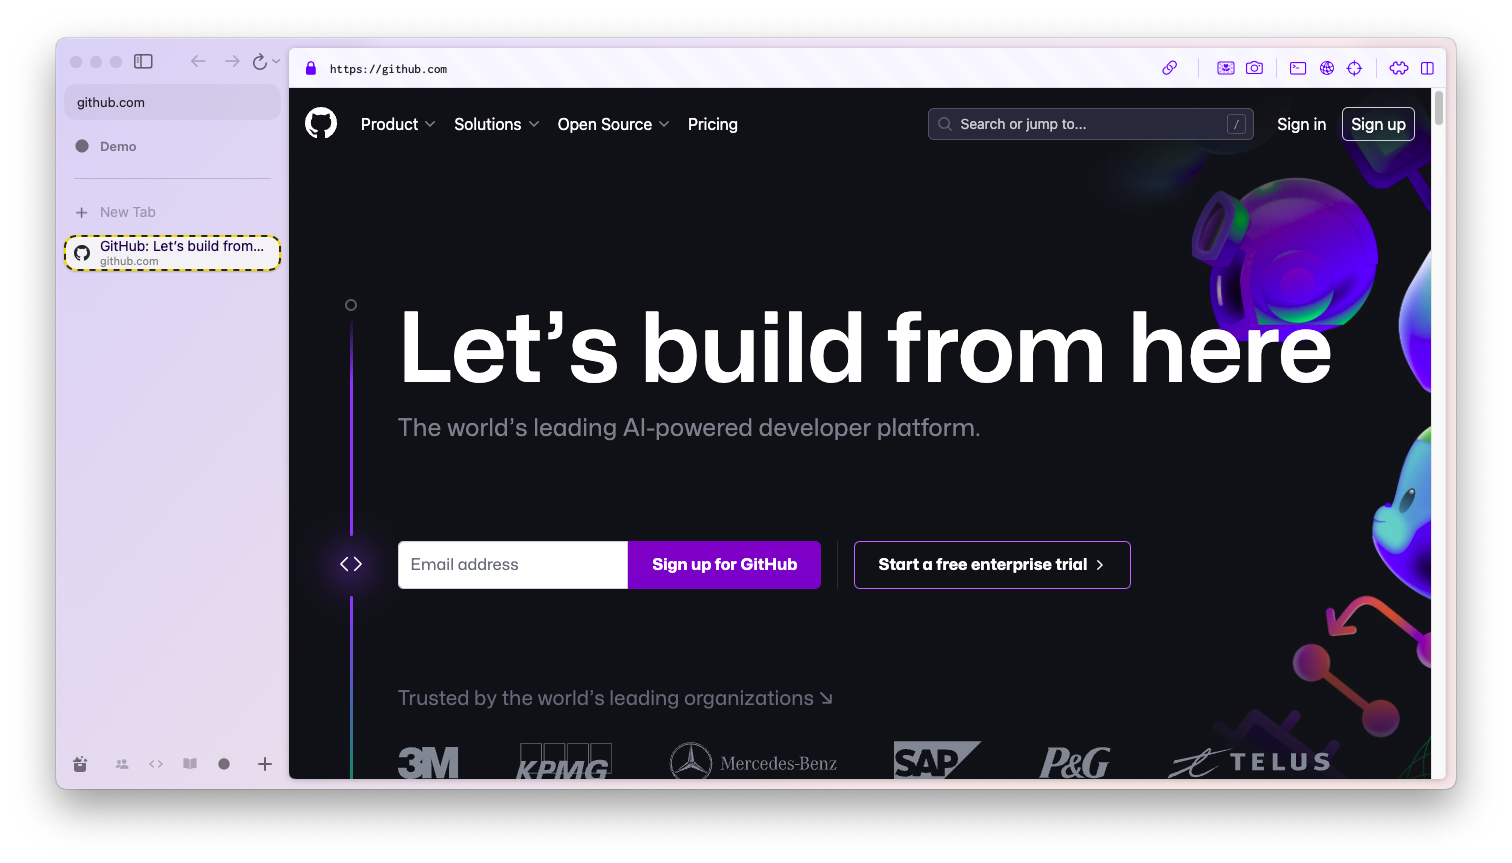Expand the Solutions navigation dropdown
This screenshot has height=863, width=1512.
[x=496, y=124]
